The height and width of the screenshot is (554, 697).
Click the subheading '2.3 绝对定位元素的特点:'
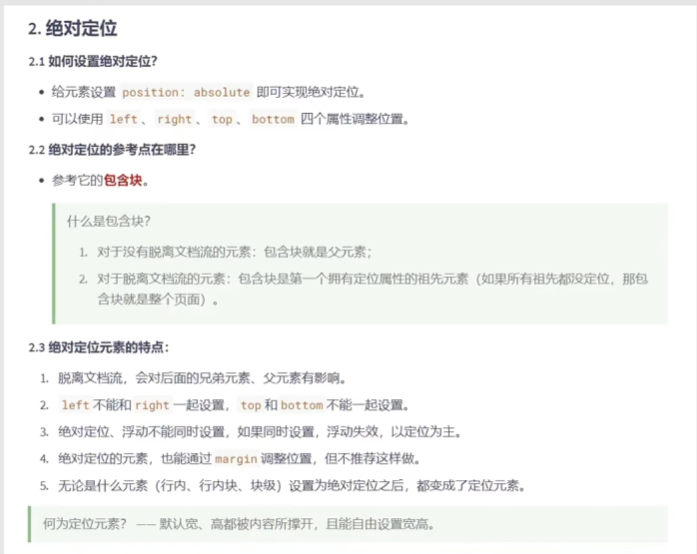[99, 347]
